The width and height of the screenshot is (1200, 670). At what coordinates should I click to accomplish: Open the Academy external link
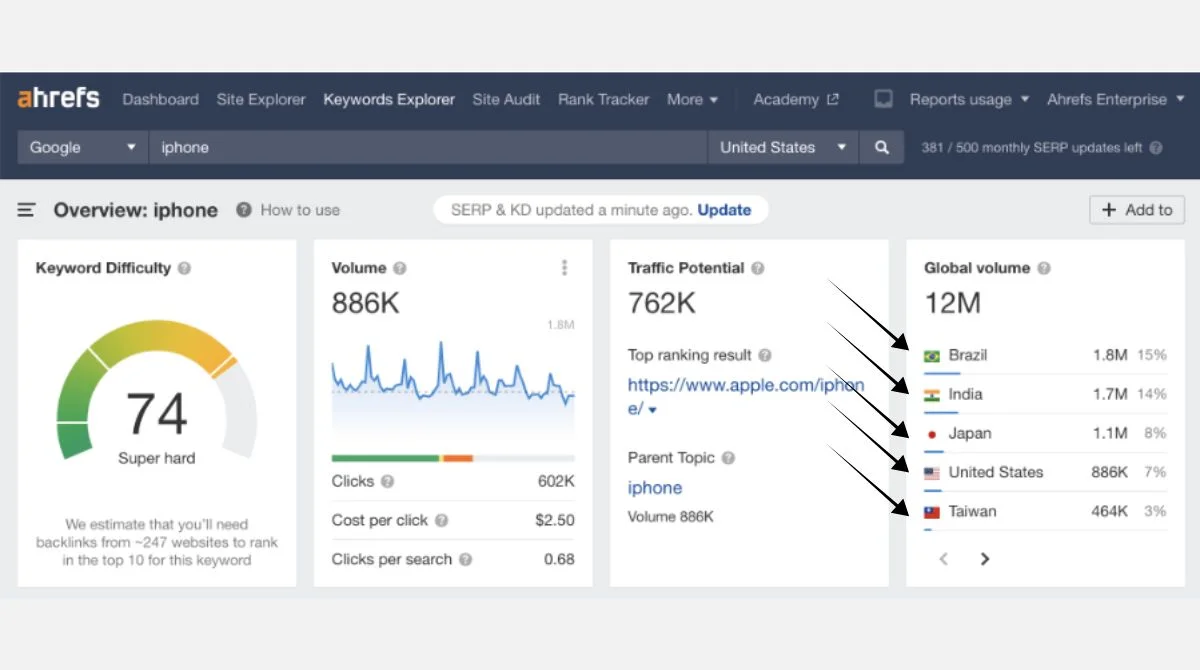[x=796, y=99]
